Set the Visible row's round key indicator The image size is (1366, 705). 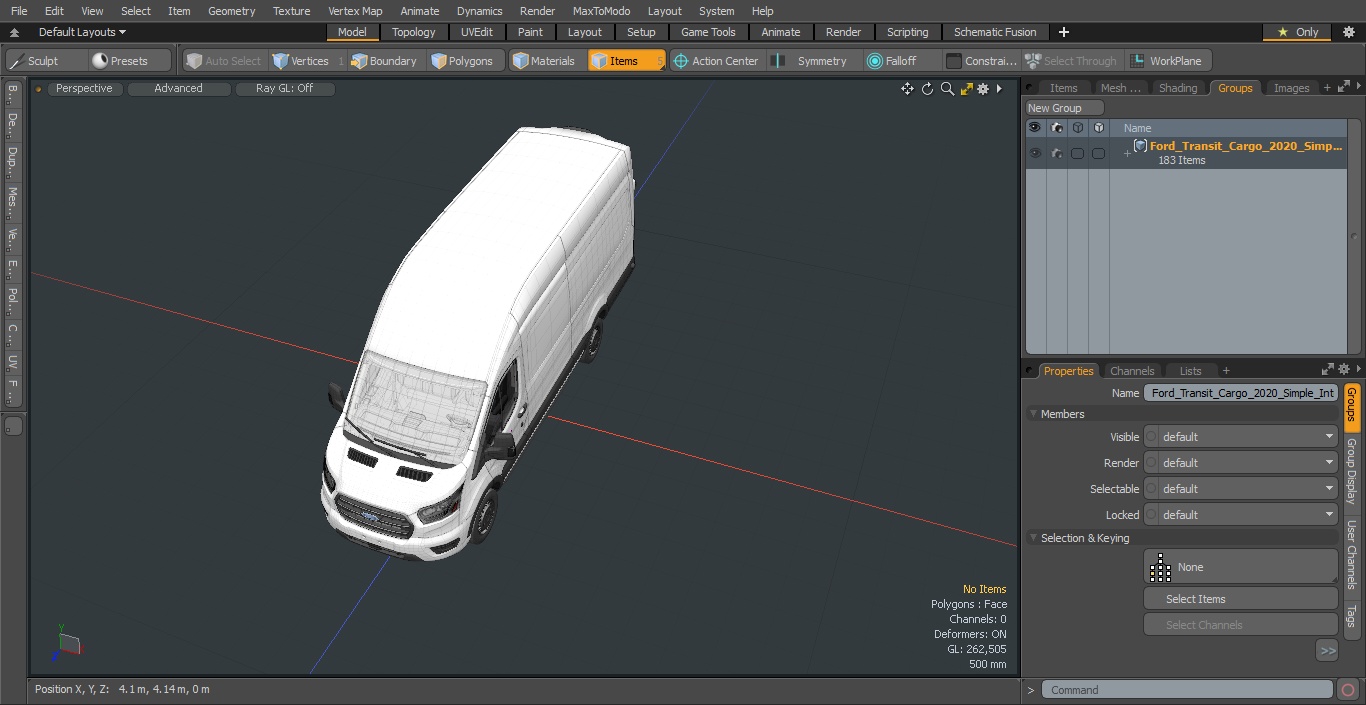point(1151,437)
